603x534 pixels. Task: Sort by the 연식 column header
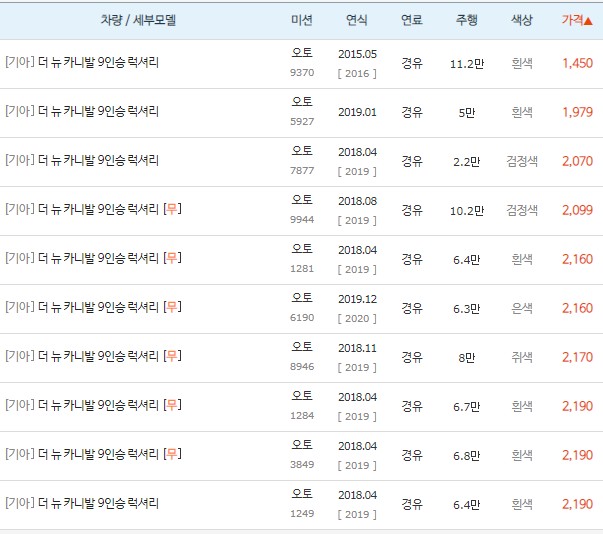357,20
